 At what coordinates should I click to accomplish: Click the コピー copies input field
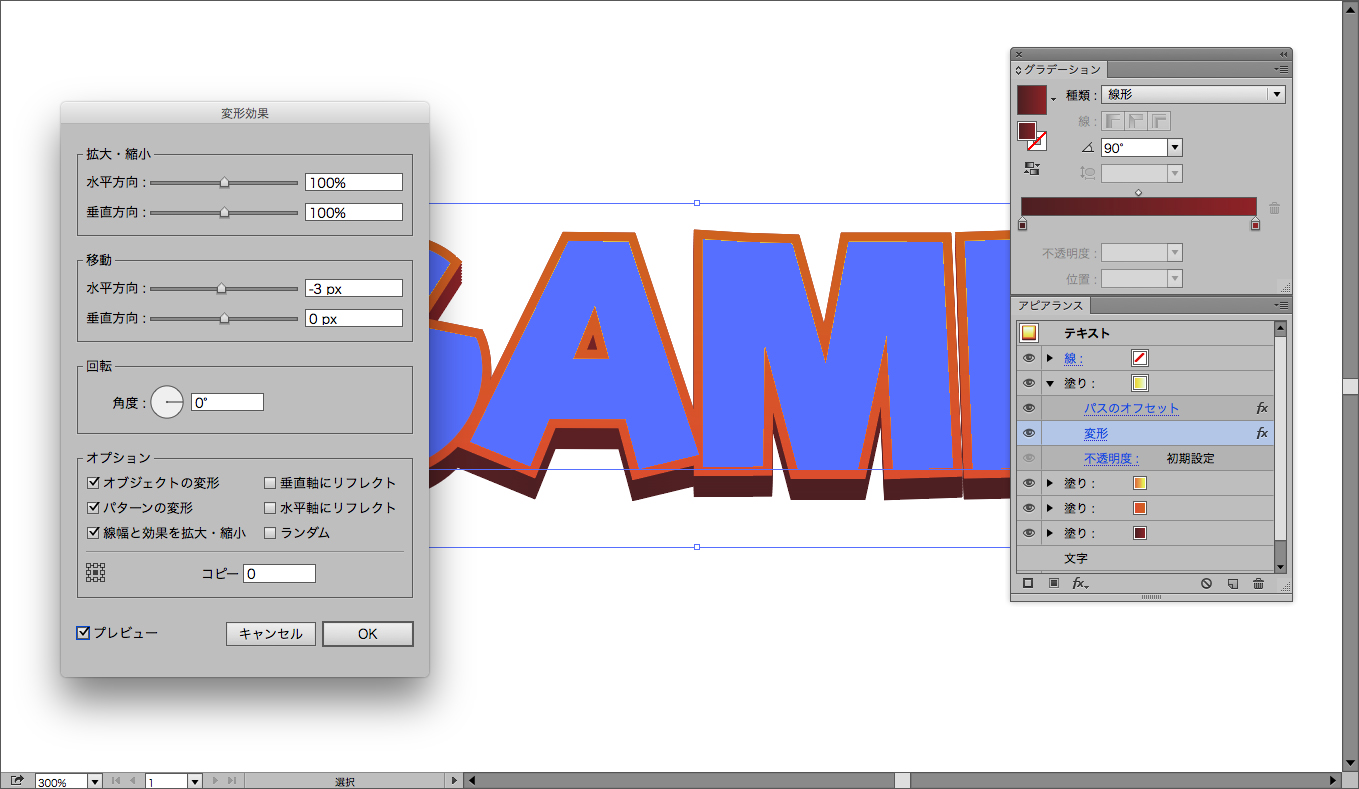click(279, 574)
